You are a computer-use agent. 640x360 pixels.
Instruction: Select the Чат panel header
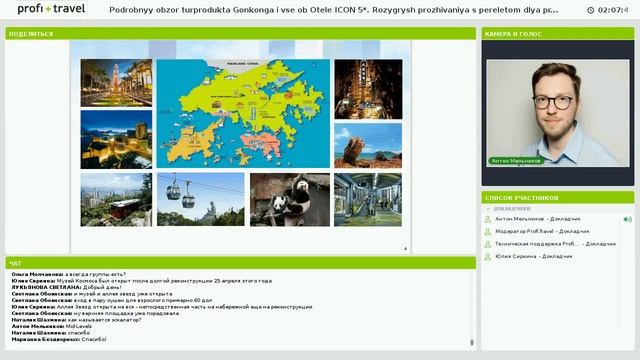point(240,263)
